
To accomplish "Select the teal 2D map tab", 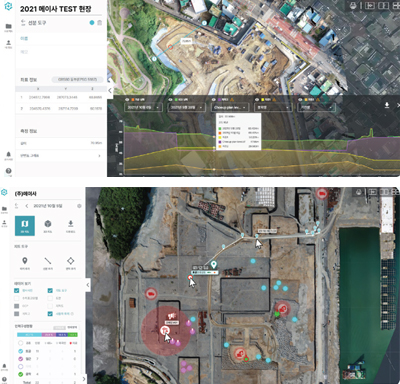I will click(x=25, y=226).
